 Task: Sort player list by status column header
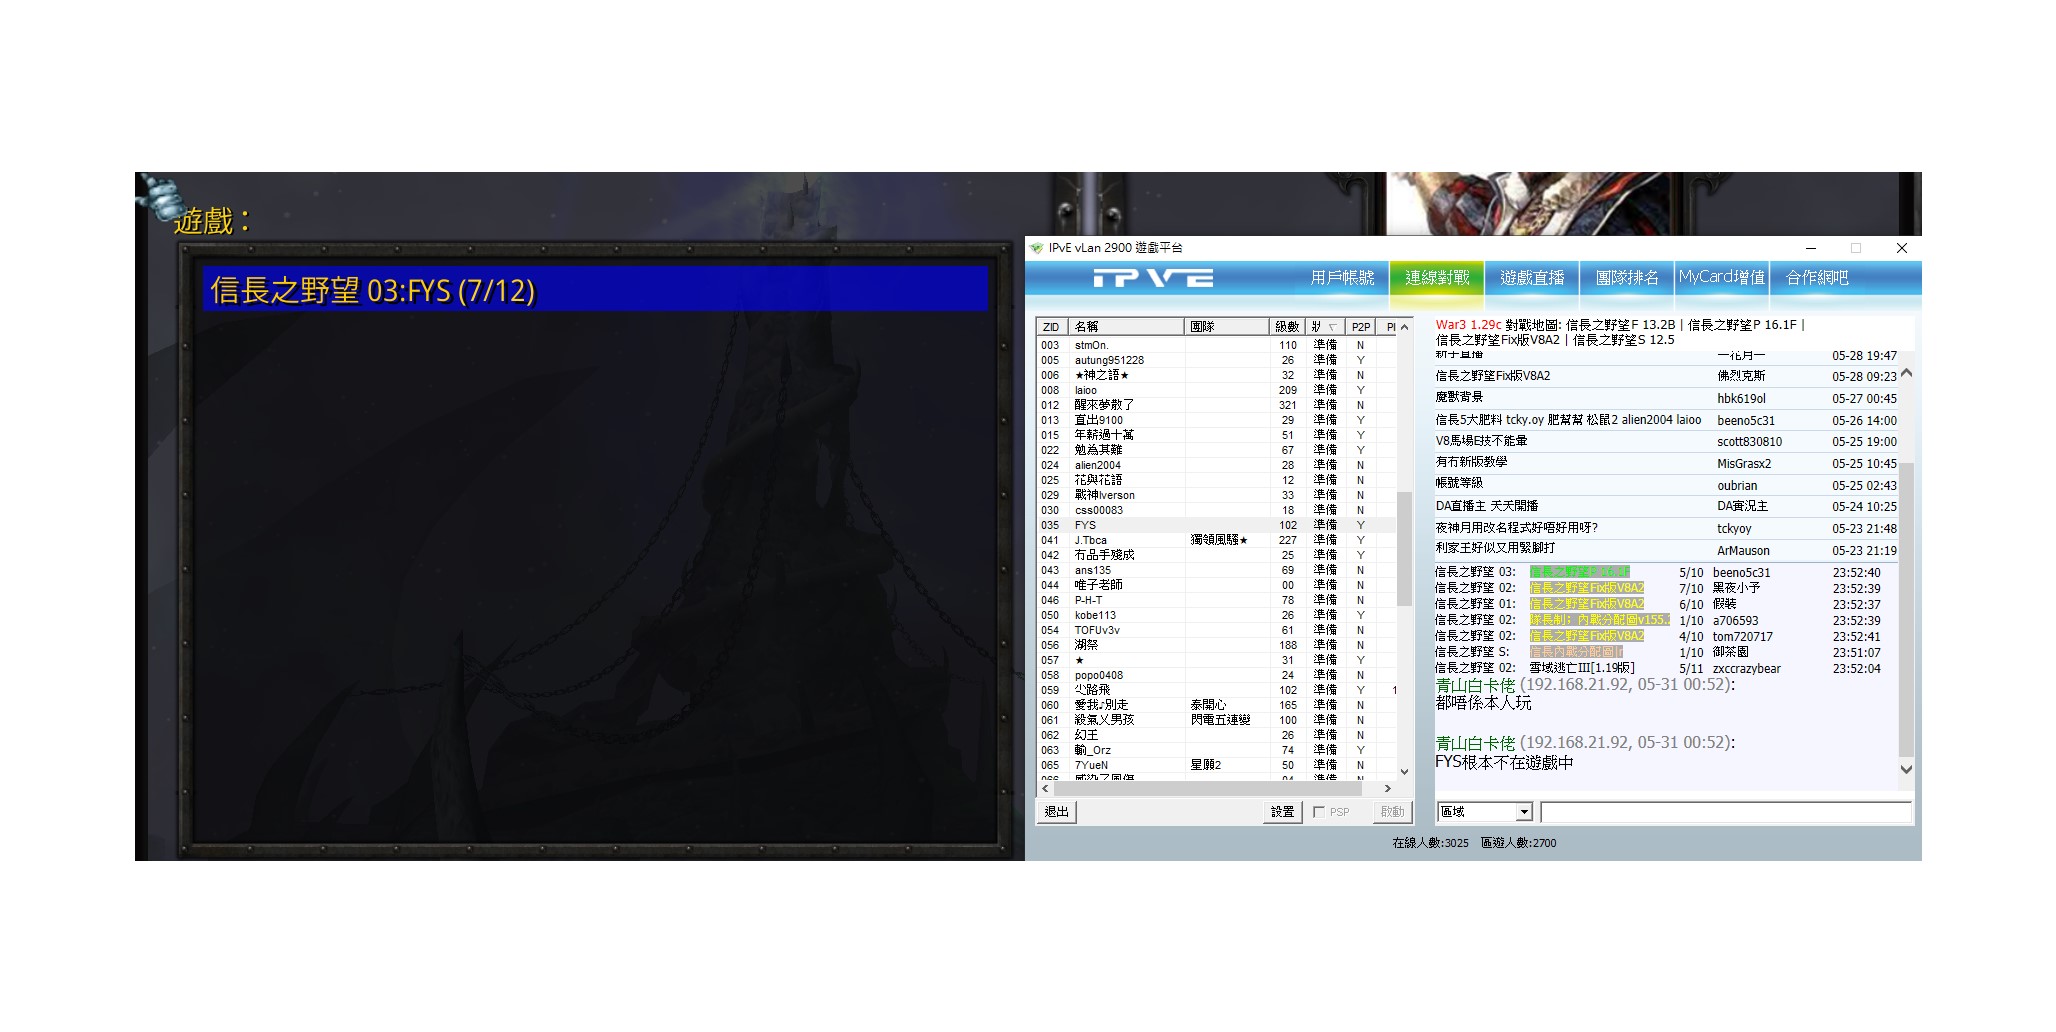tap(1324, 327)
